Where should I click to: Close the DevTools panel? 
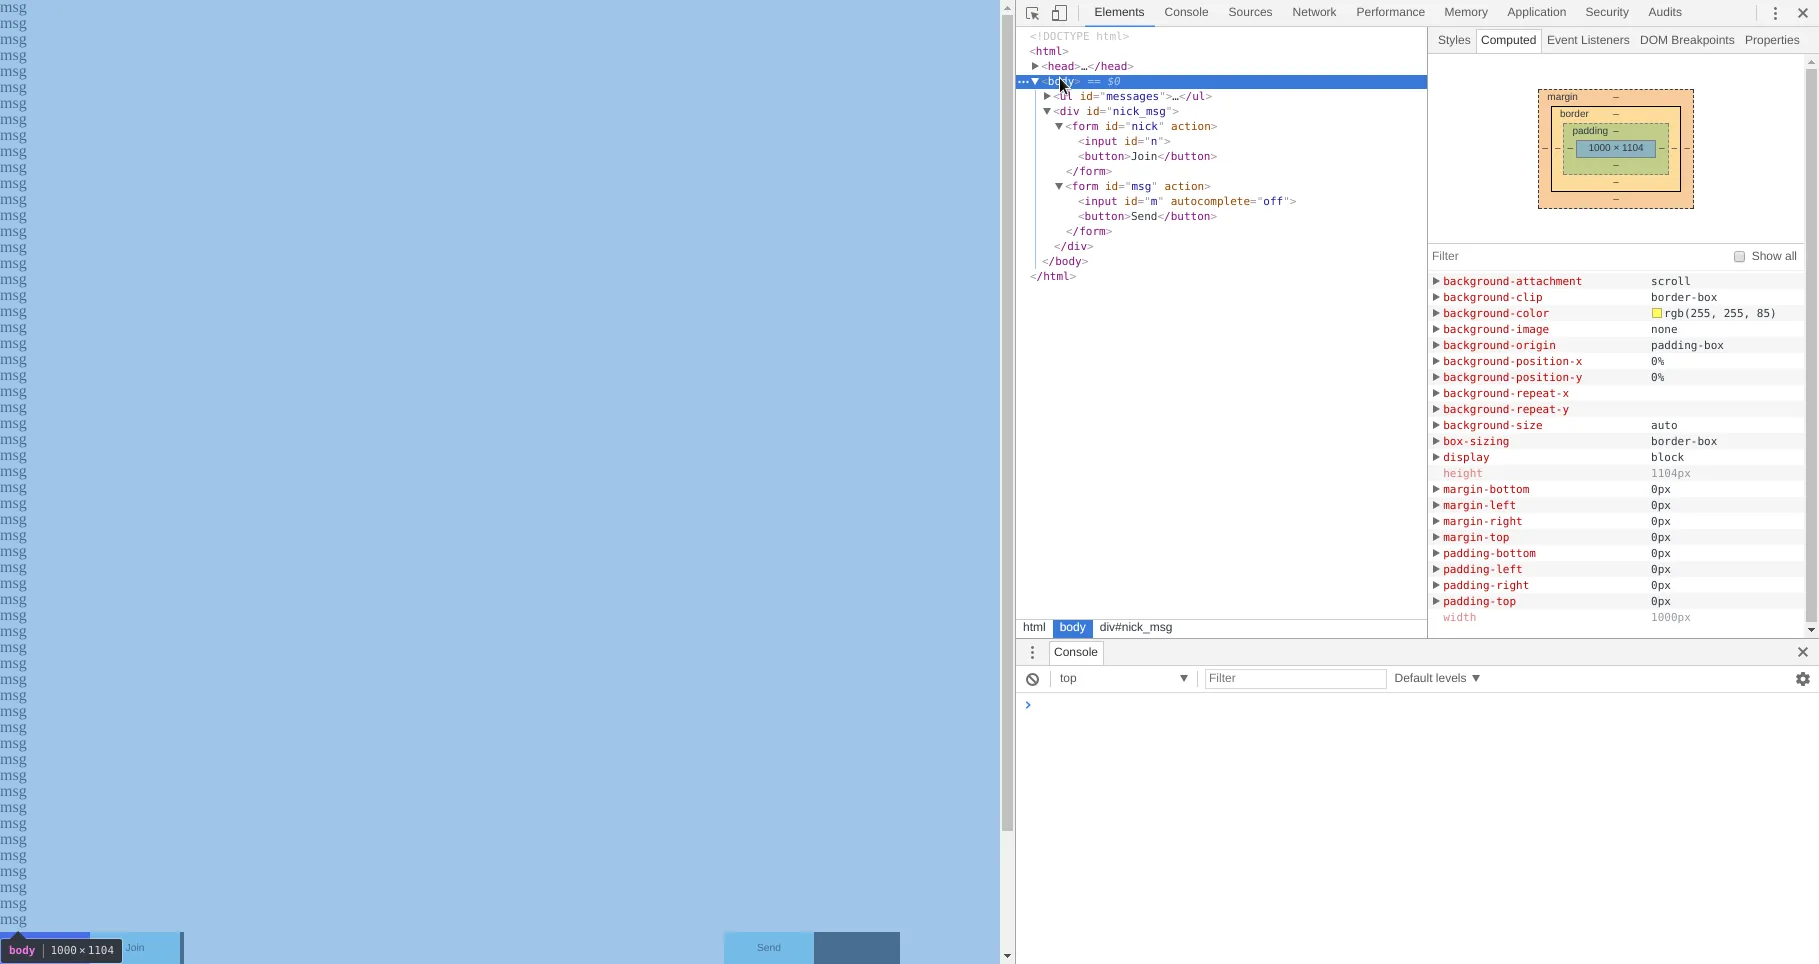pyautogui.click(x=1803, y=13)
